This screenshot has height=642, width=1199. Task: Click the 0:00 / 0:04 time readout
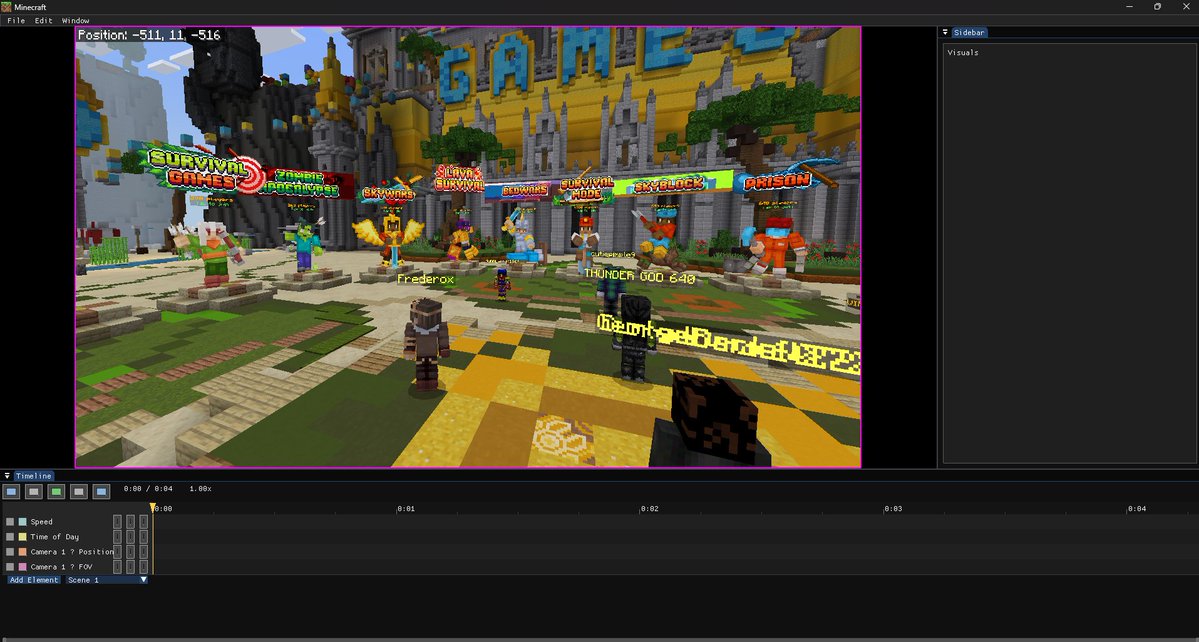(148, 488)
